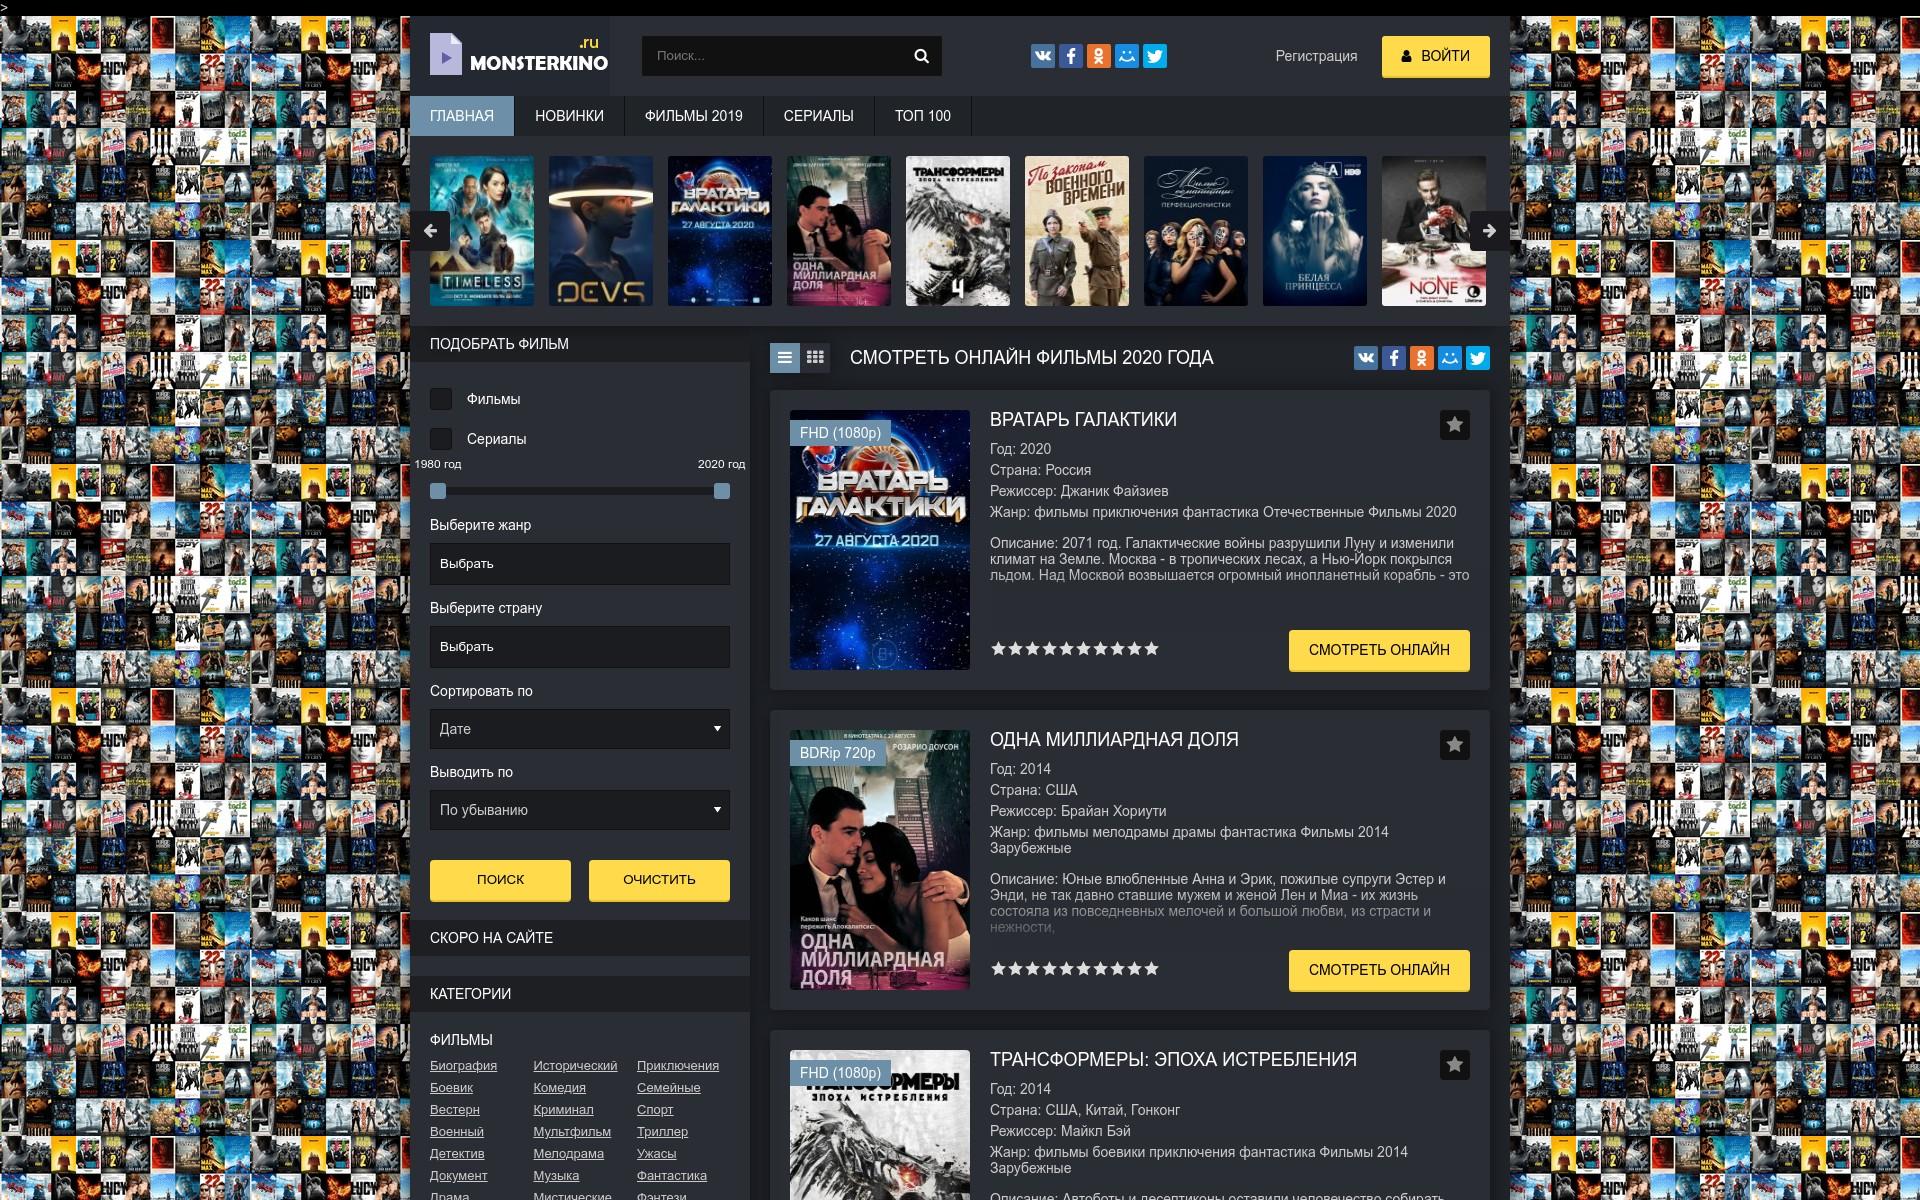Open Трансформеры: Эпоха истребления title link
Image resolution: width=1920 pixels, height=1200 pixels.
tap(1173, 1060)
